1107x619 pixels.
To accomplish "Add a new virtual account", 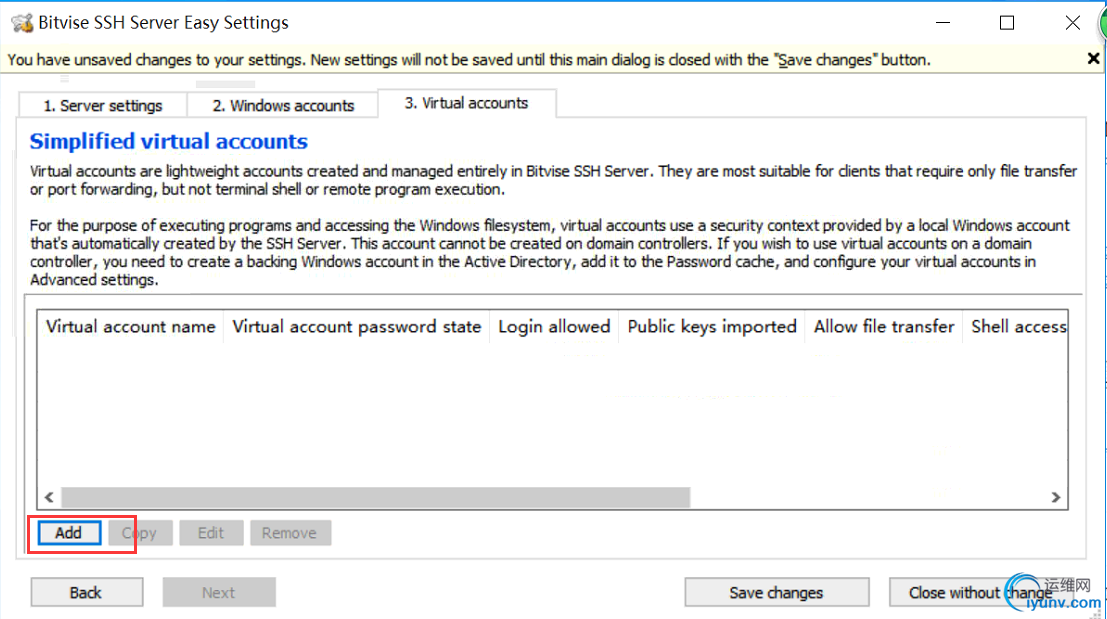I will coord(68,533).
